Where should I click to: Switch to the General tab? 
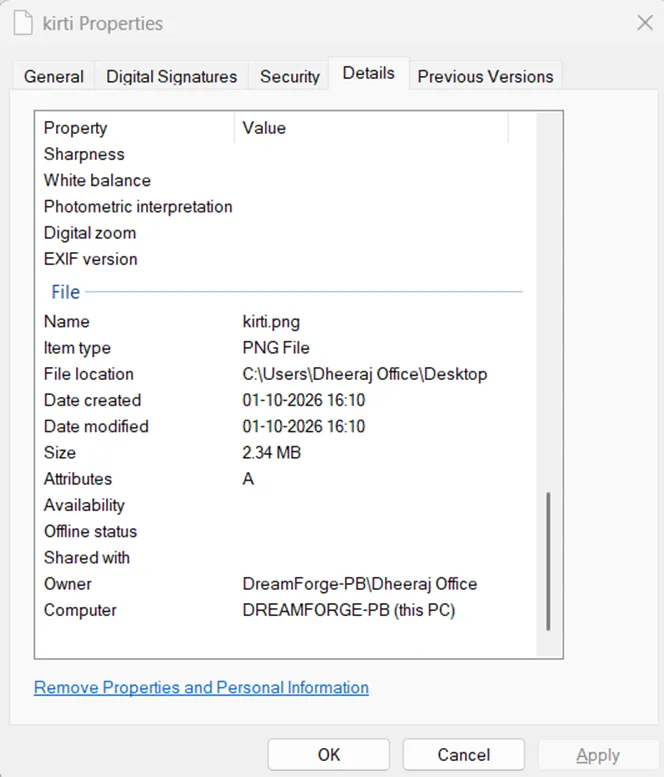point(54,76)
